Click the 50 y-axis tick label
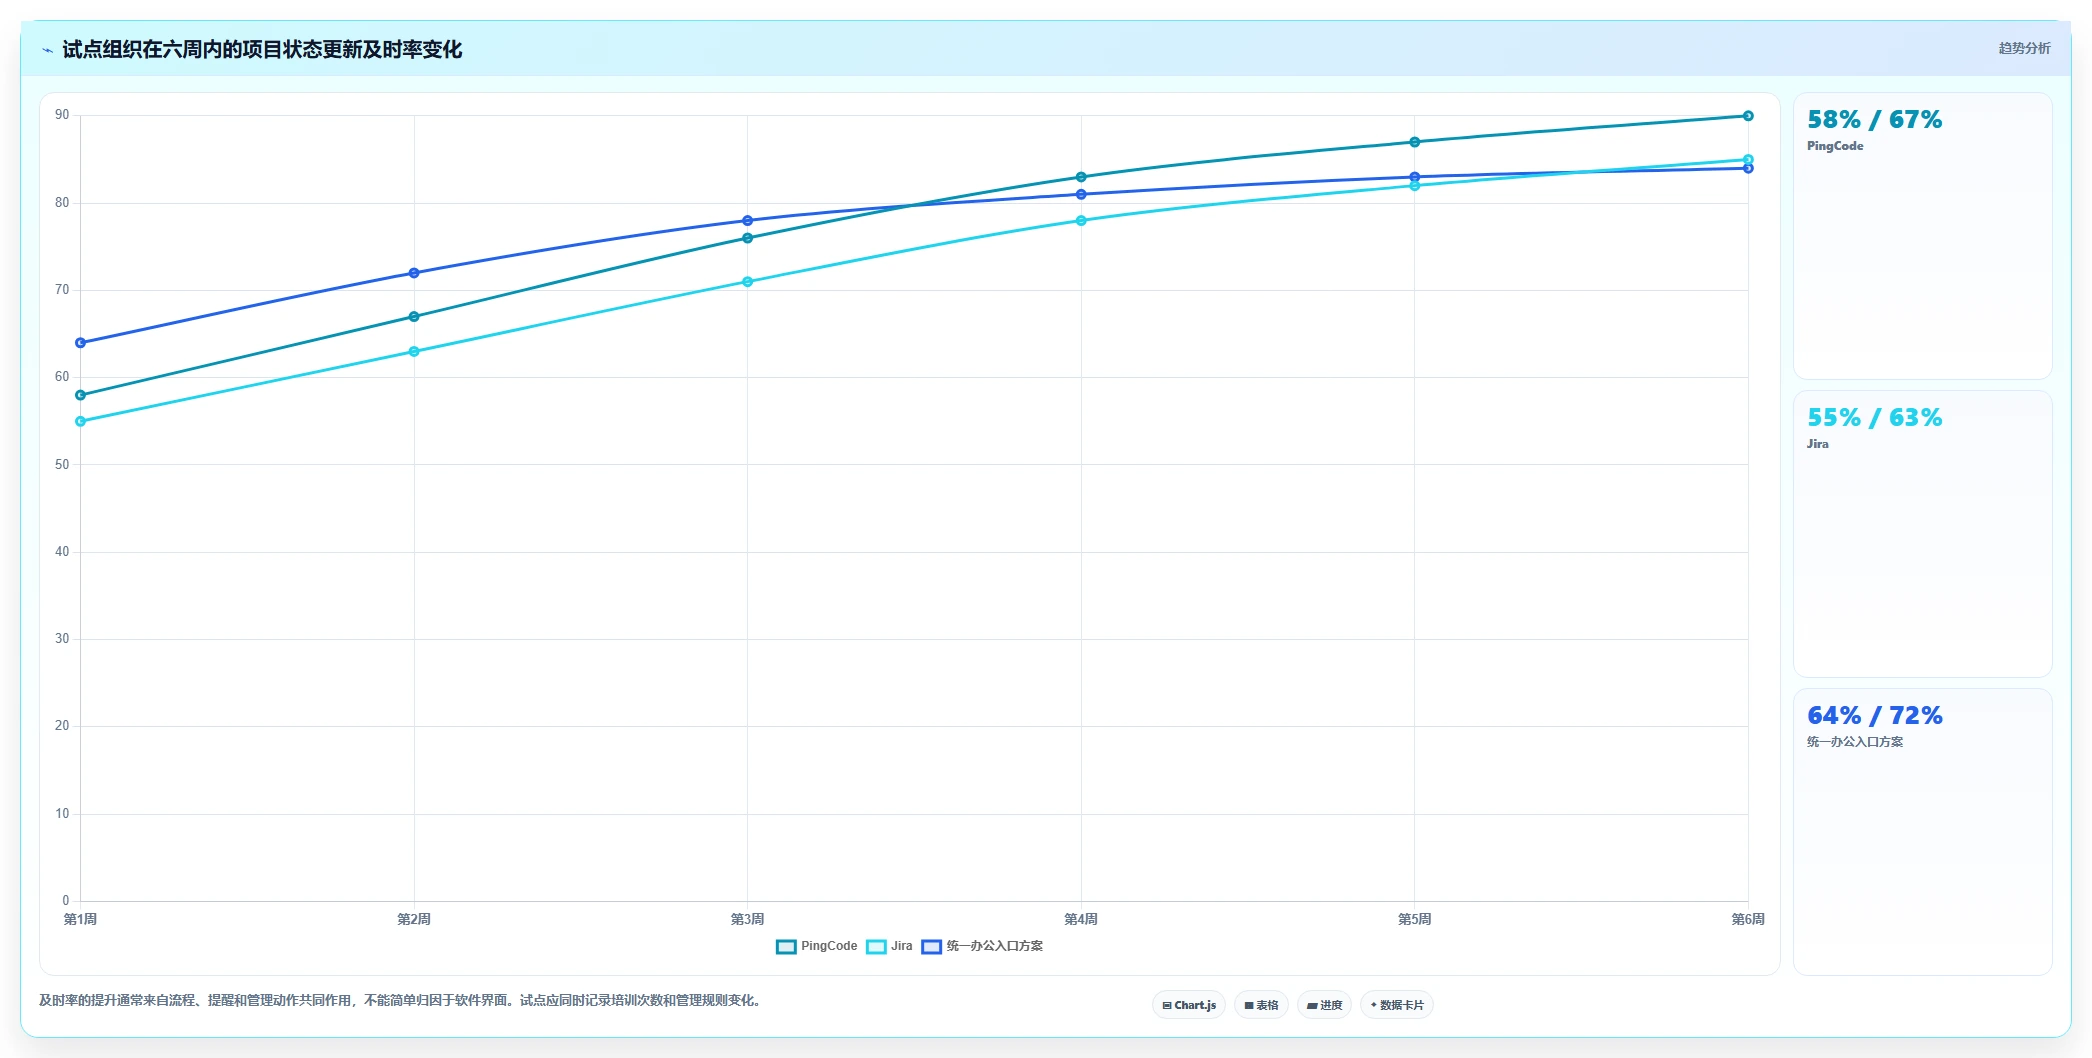Viewport: 2092px width, 1058px height. 62,465
